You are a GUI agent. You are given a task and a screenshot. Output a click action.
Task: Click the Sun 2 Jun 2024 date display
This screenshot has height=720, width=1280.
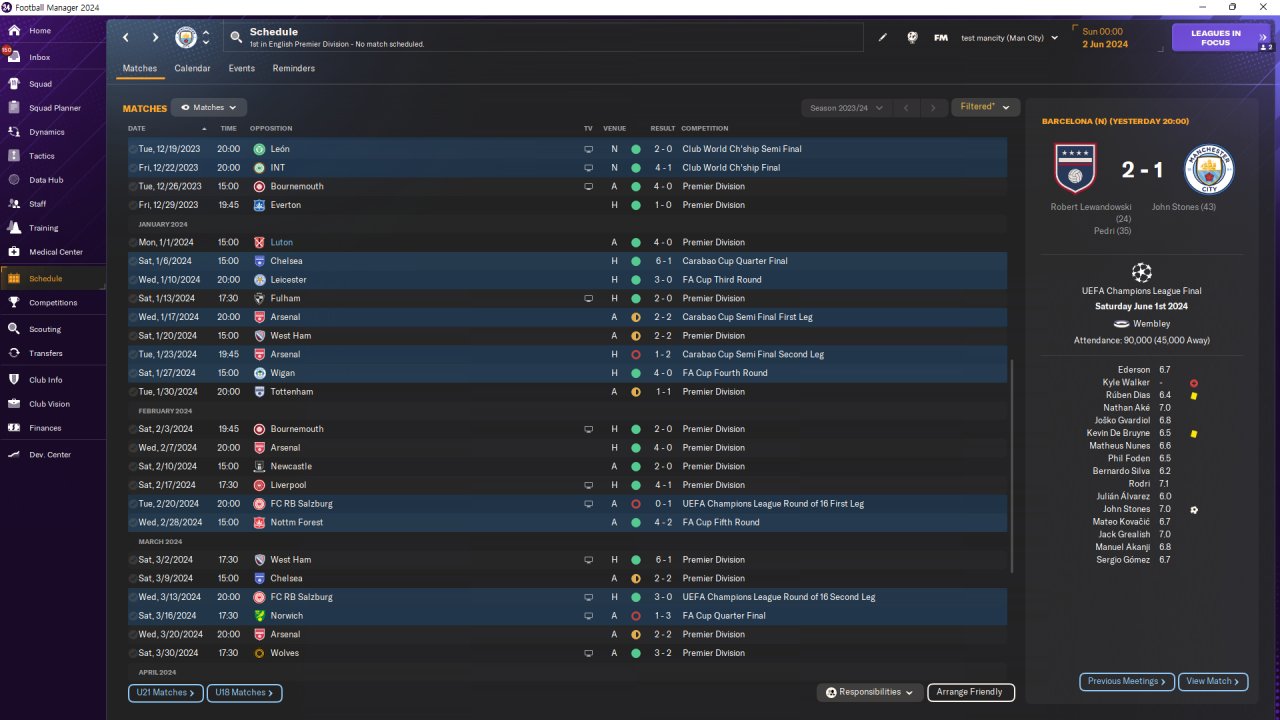click(x=1105, y=38)
